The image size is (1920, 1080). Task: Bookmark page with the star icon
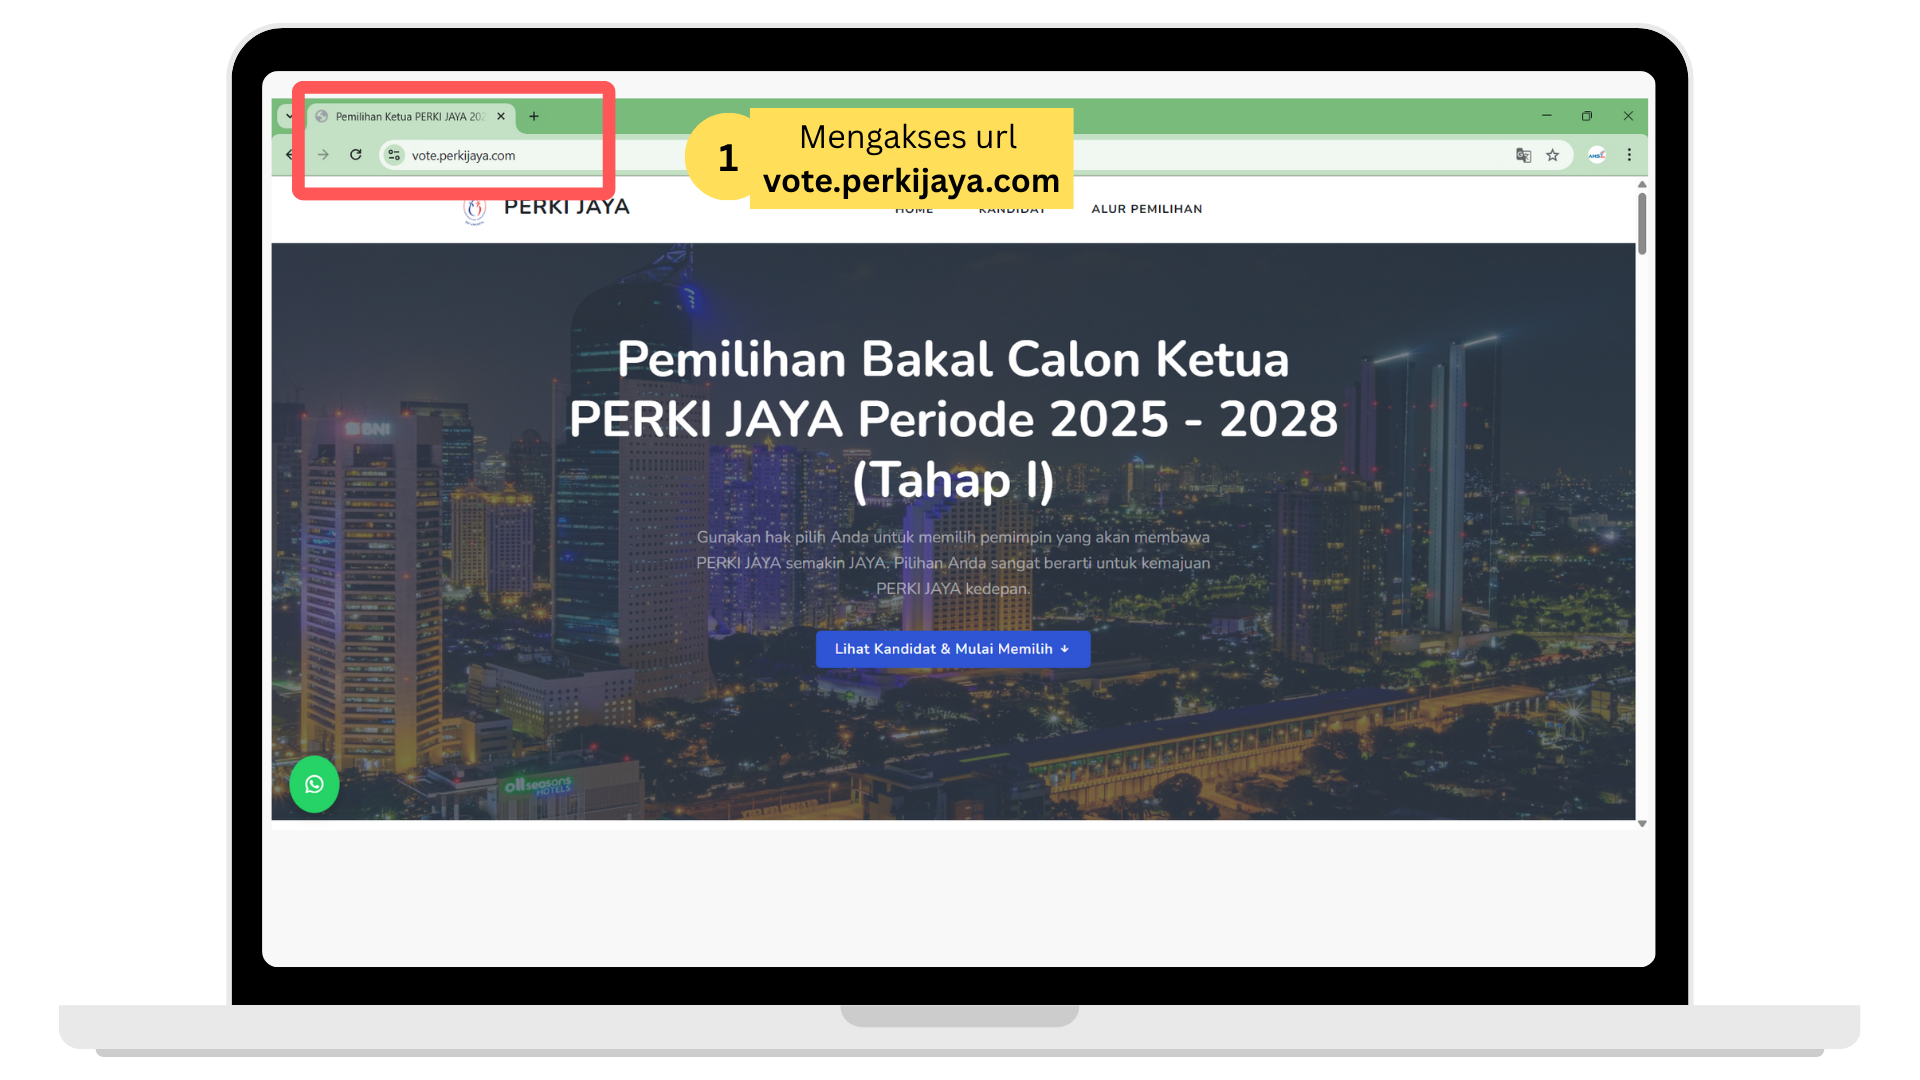(x=1552, y=155)
